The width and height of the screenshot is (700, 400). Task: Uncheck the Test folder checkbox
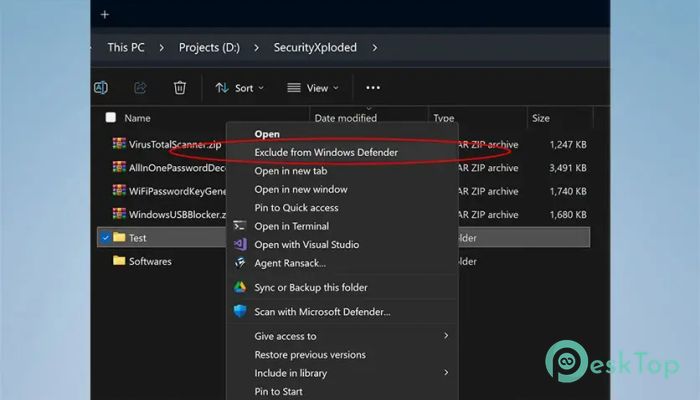tap(105, 238)
